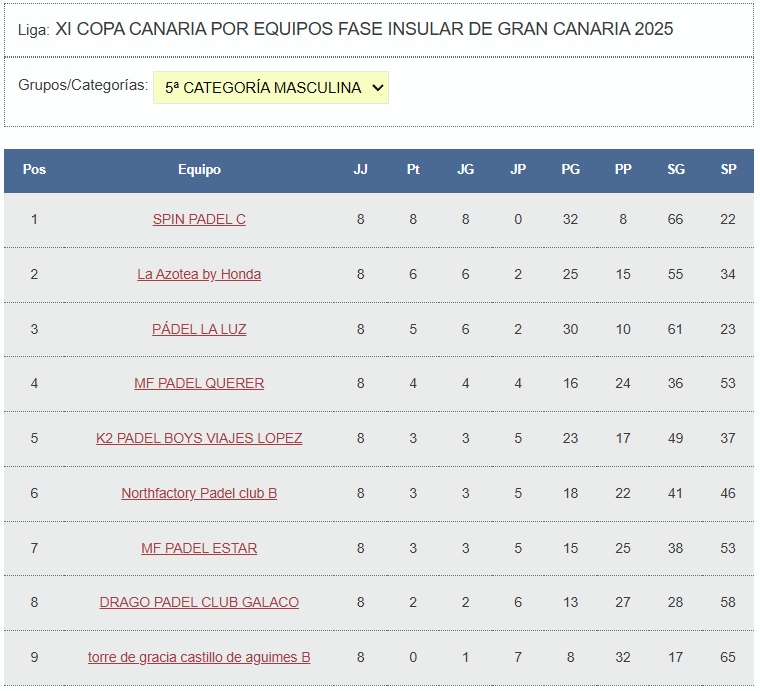Open the Grupos/Categorías dropdown
The width and height of the screenshot is (760, 691).
click(x=270, y=88)
